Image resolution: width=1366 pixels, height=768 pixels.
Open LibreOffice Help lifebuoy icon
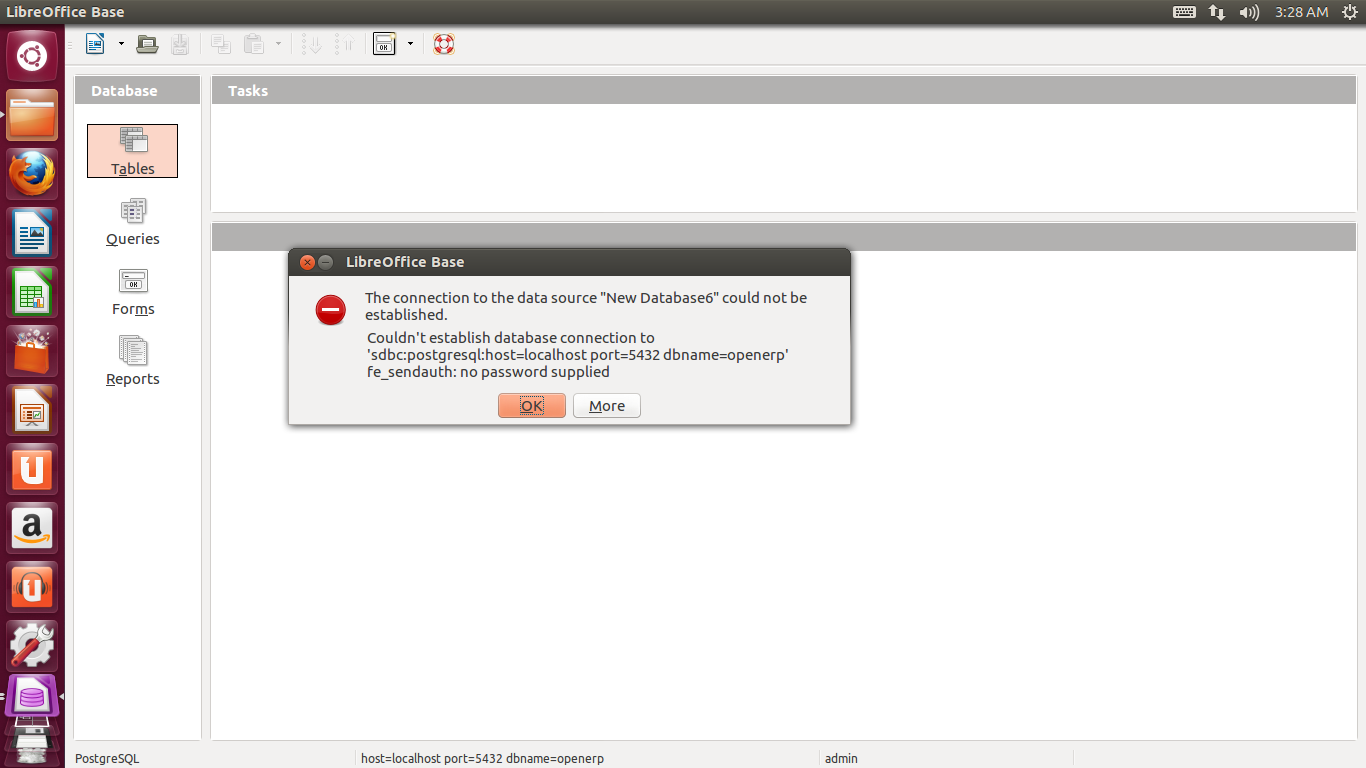click(x=444, y=44)
